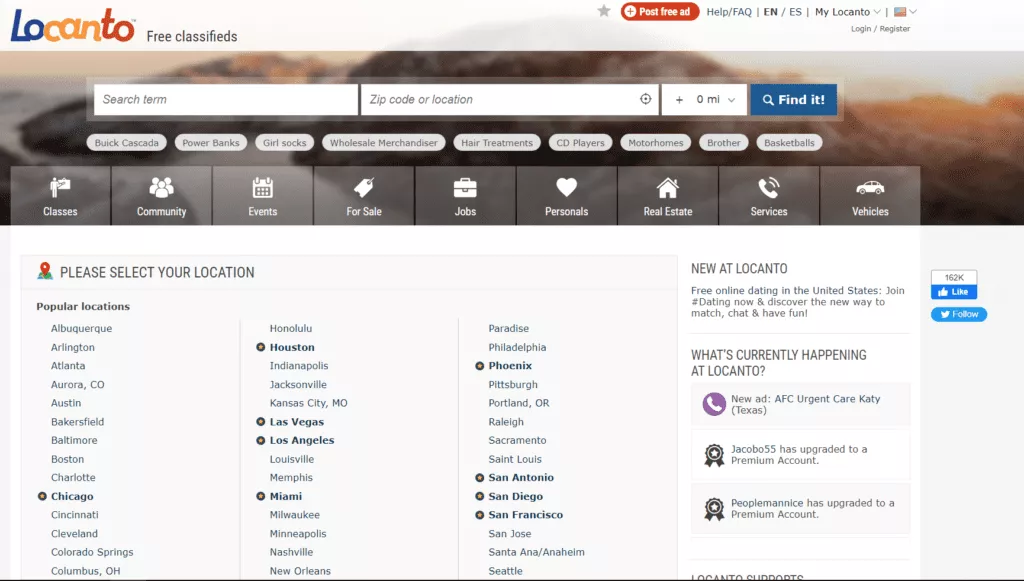Viewport: 1024px width, 581px height.
Task: Open the Help/FAQ page
Action: click(x=729, y=12)
